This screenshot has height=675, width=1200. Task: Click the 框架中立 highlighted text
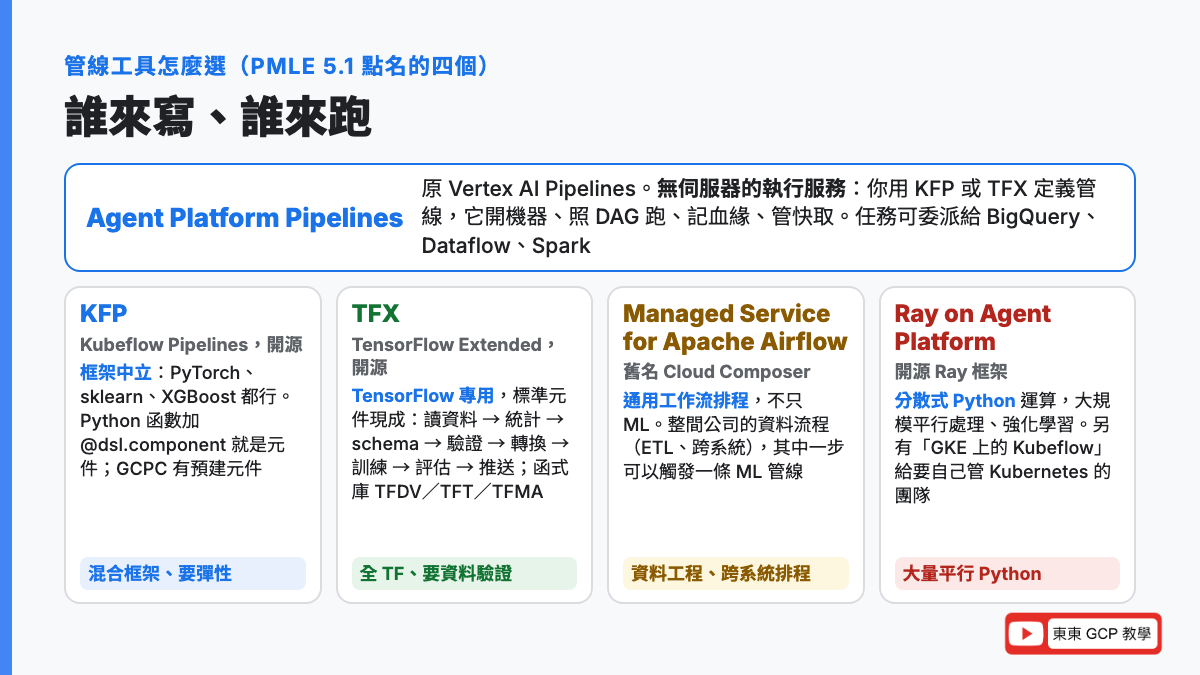click(115, 373)
